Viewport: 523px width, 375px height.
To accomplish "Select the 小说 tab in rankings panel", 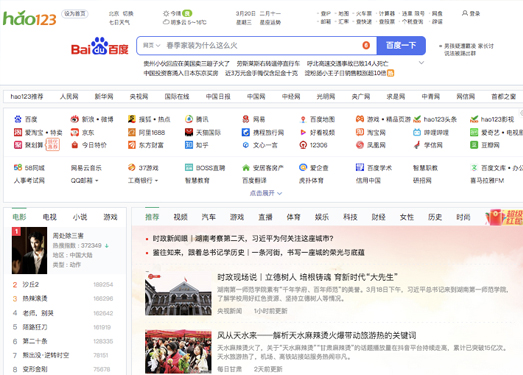I will (x=80, y=217).
